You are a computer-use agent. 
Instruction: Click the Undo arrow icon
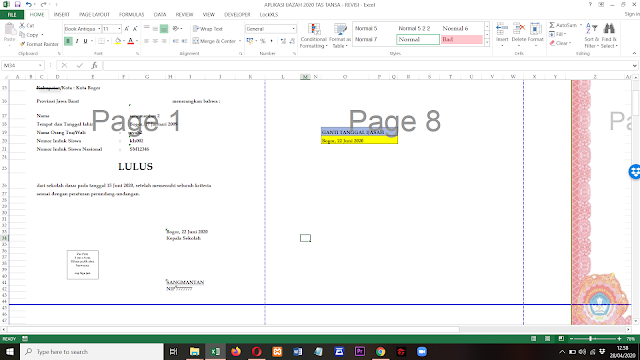pyautogui.click(x=29, y=4)
